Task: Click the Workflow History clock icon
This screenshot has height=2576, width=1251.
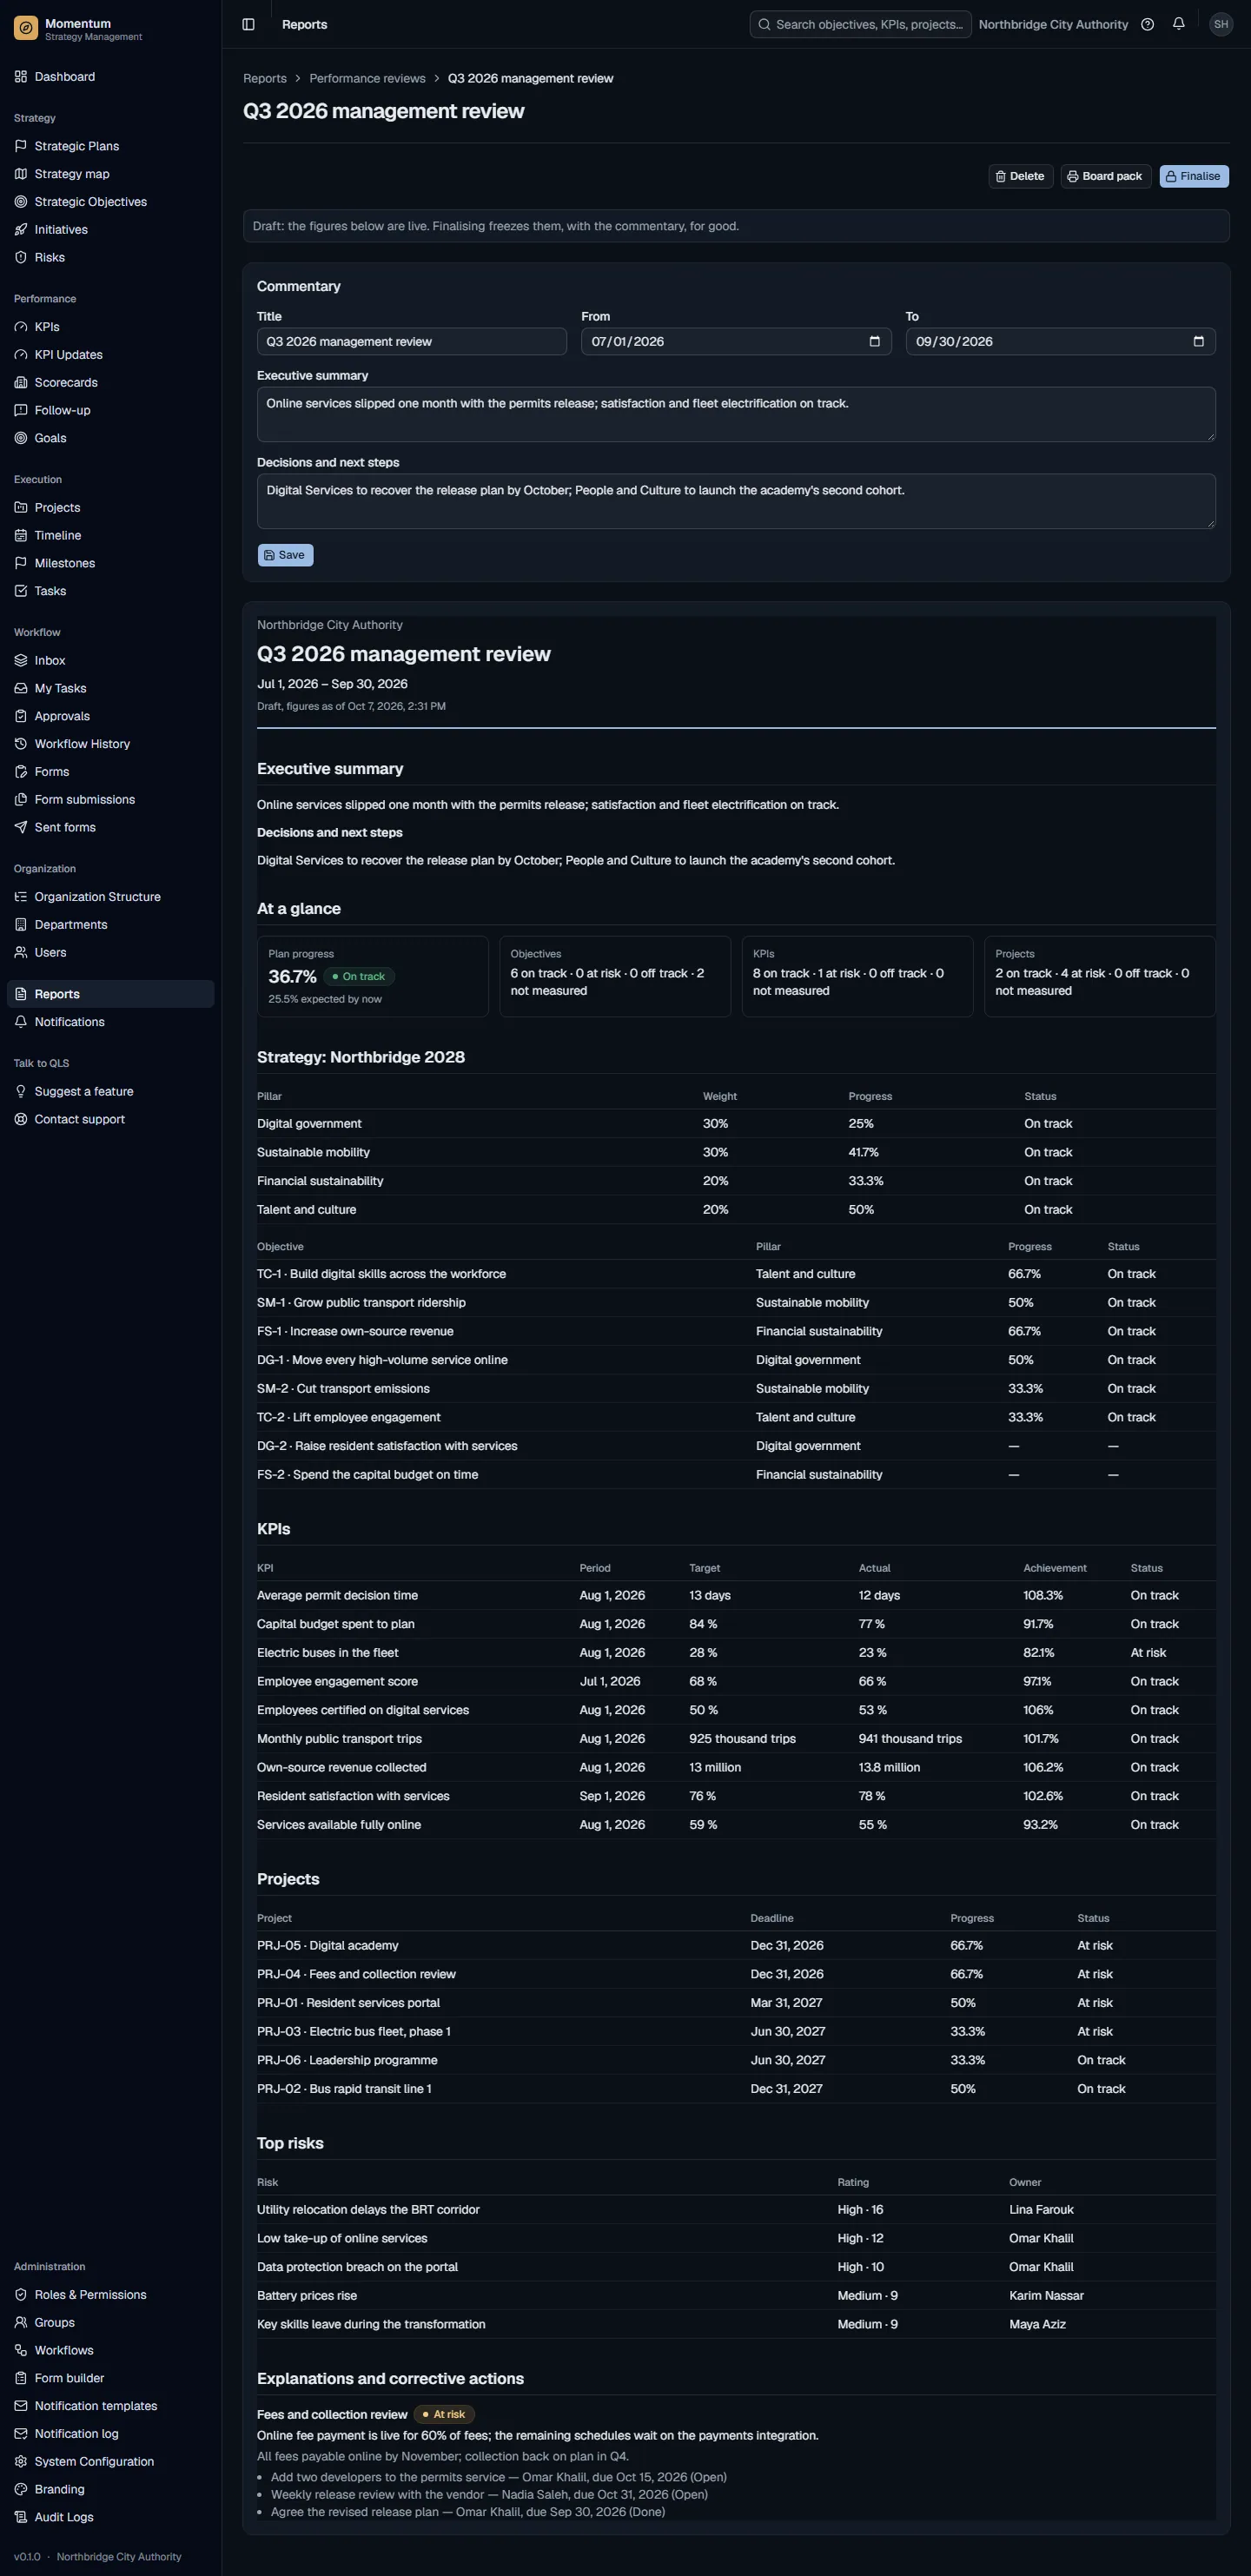Action: [x=21, y=744]
